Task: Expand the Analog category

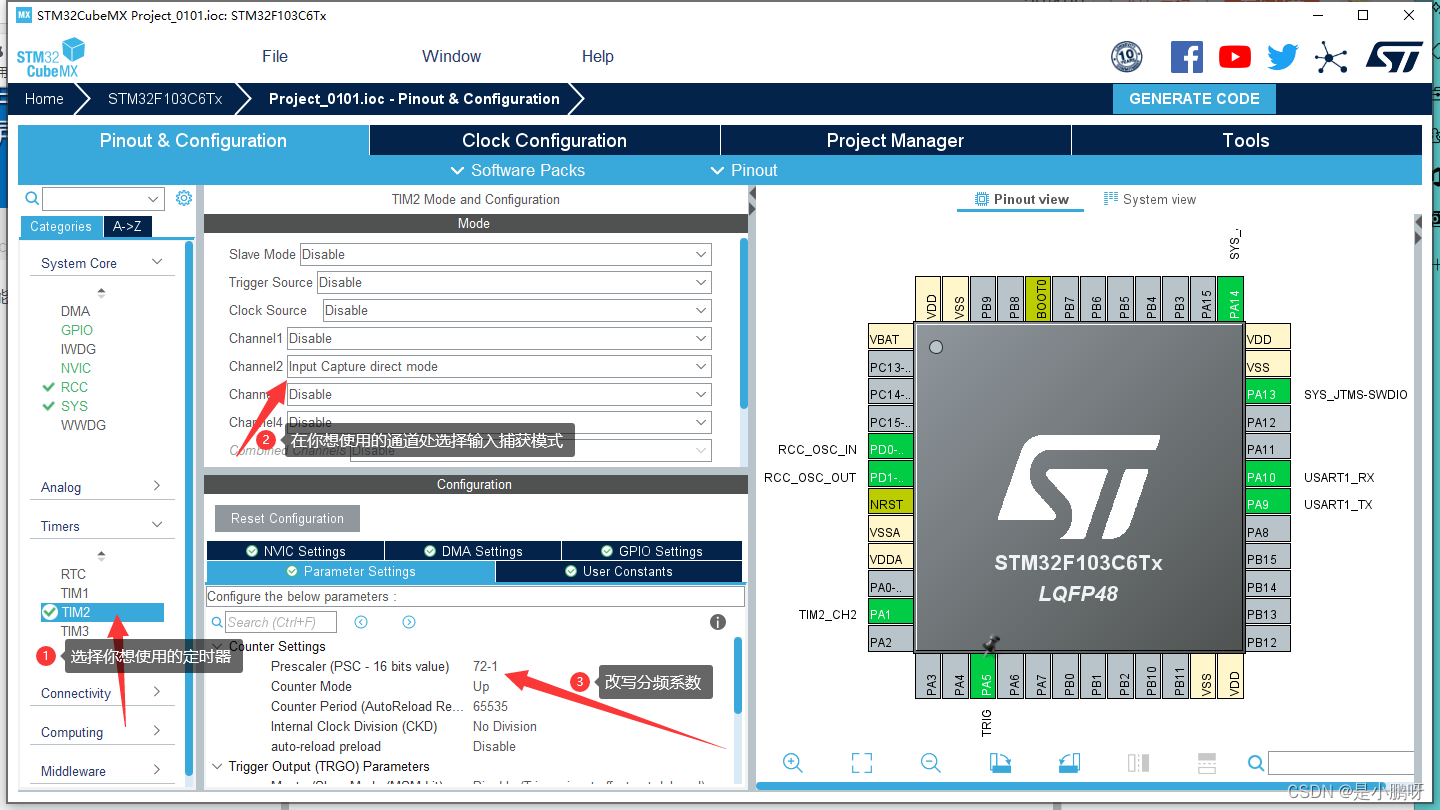Action: (x=157, y=486)
